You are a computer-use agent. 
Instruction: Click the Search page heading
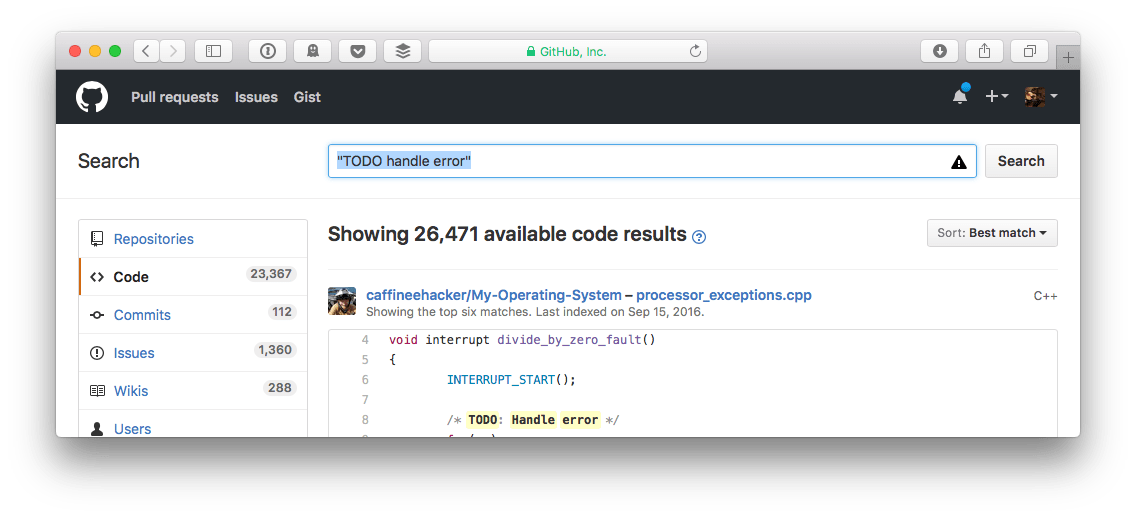click(109, 161)
